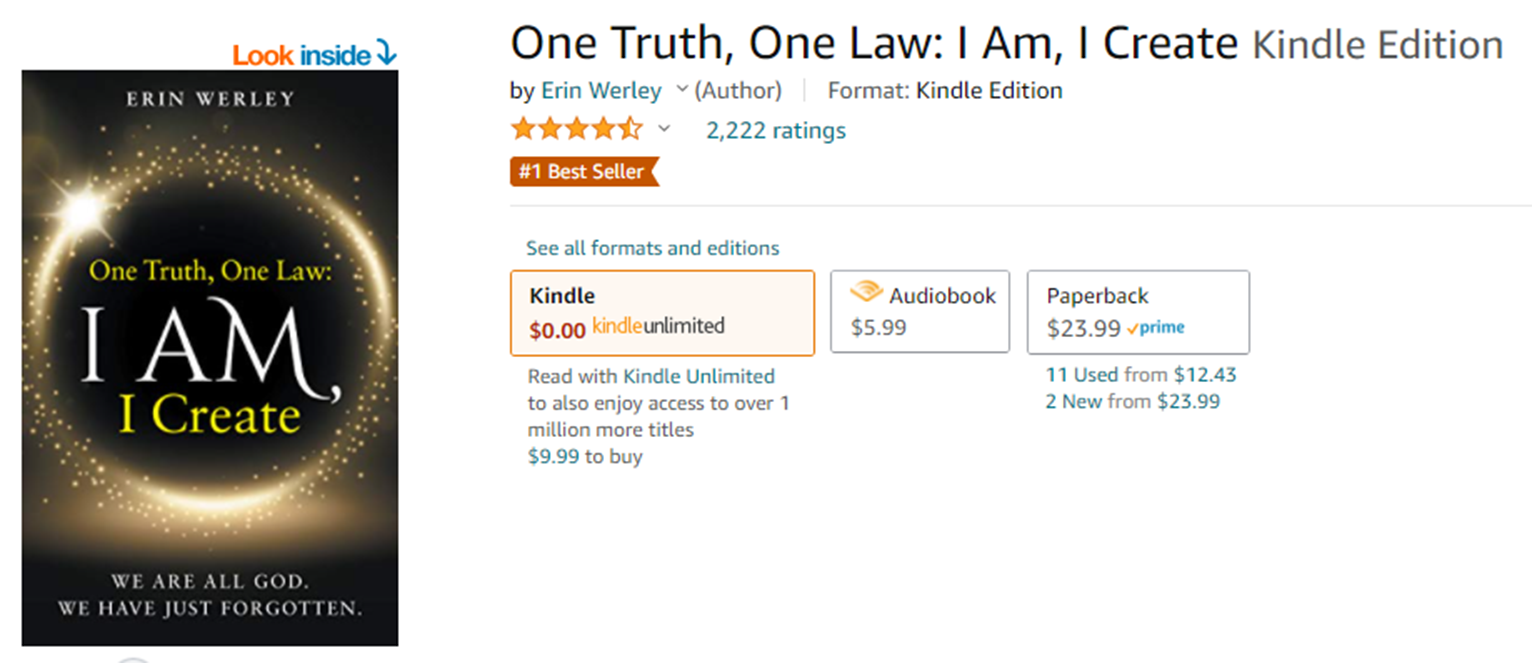The image size is (1532, 663).
Task: Click the Look inside label
Action: (x=302, y=56)
